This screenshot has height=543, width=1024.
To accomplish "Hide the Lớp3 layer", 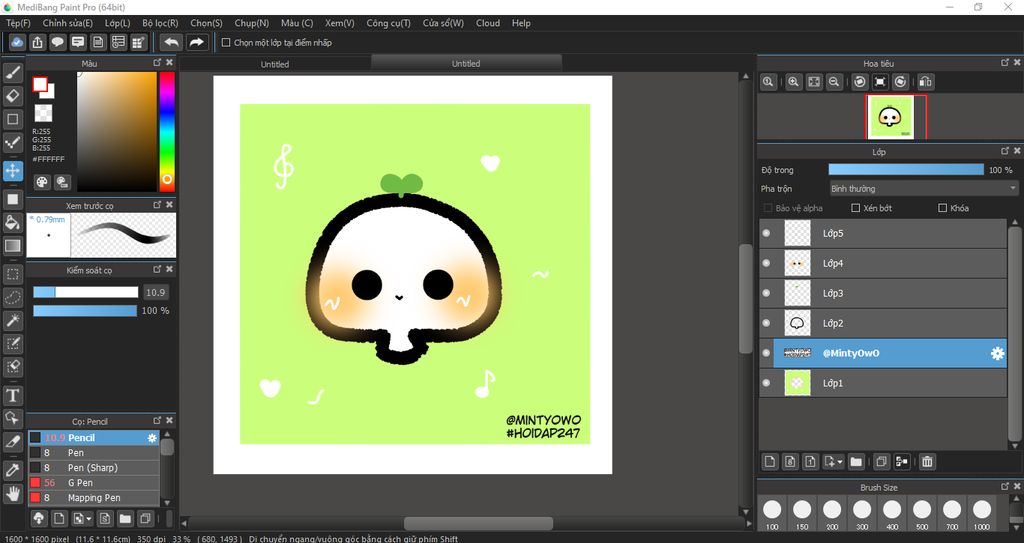I will point(767,293).
